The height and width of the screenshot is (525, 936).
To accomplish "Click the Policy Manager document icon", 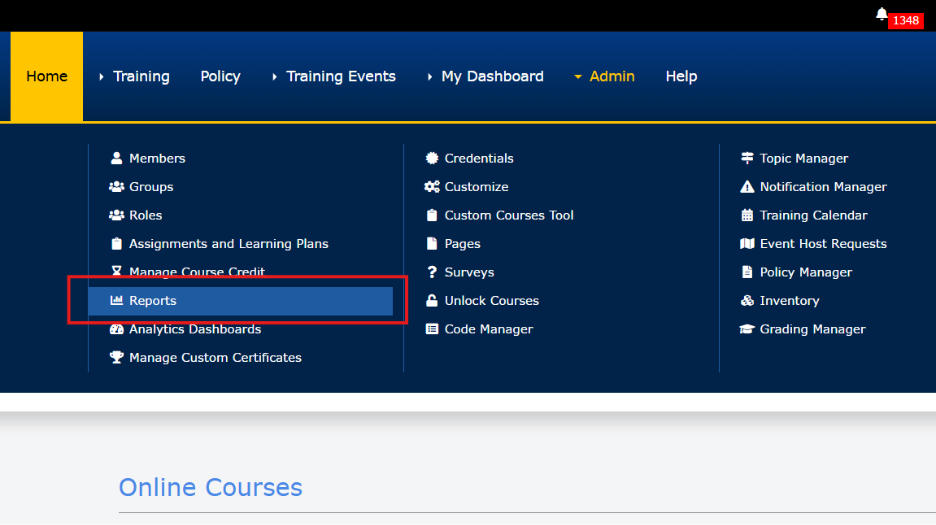I will pyautogui.click(x=747, y=272).
